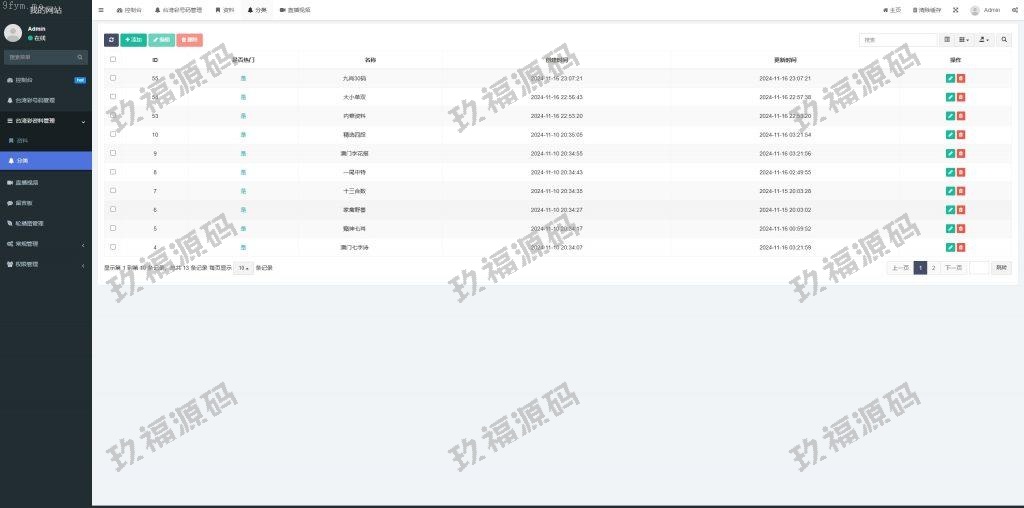This screenshot has width=1024, height=508.
Task: Open the advanced search magnifier icon
Action: (x=1005, y=40)
